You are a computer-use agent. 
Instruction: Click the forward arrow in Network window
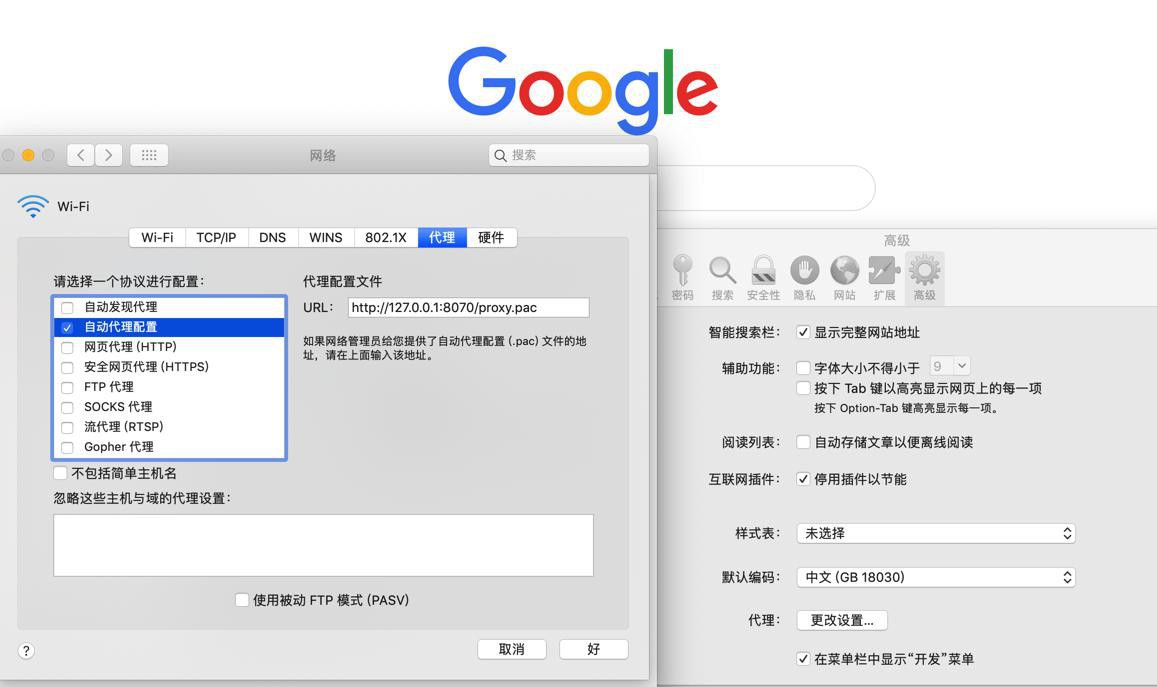click(x=108, y=155)
